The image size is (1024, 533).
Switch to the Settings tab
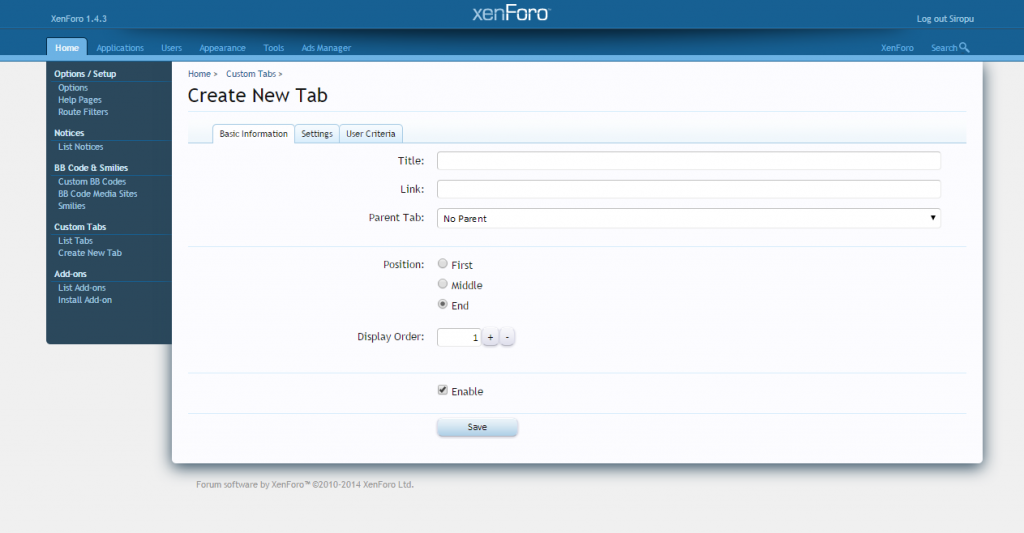[317, 134]
